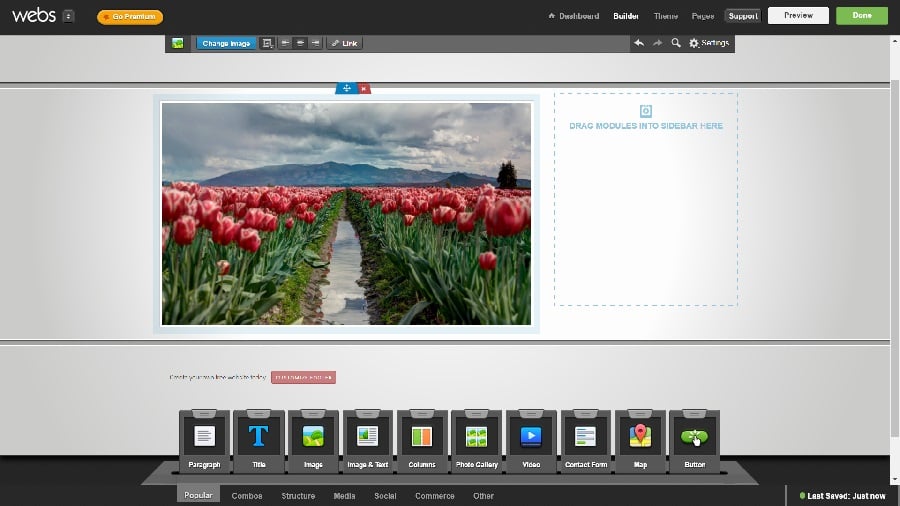900x506 pixels.
Task: Open the dropdown next to webs logo
Action: pos(68,16)
